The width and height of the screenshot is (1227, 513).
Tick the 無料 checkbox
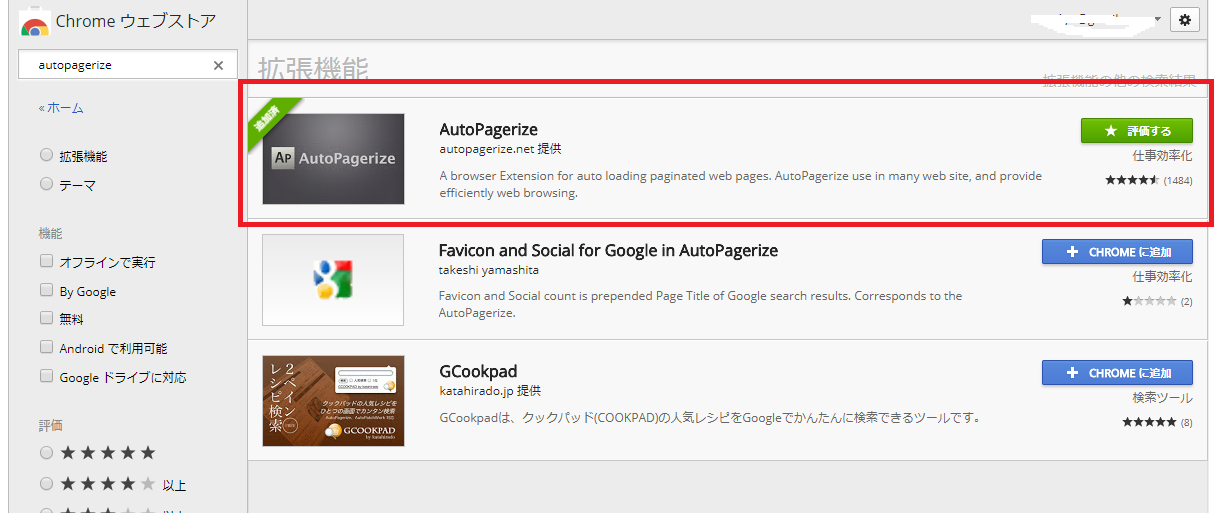[46, 318]
